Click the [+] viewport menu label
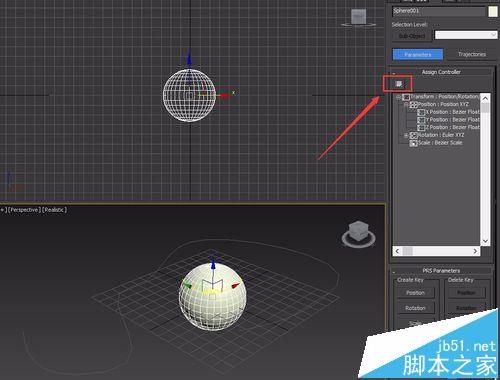The height and width of the screenshot is (380, 500). [x=3, y=210]
